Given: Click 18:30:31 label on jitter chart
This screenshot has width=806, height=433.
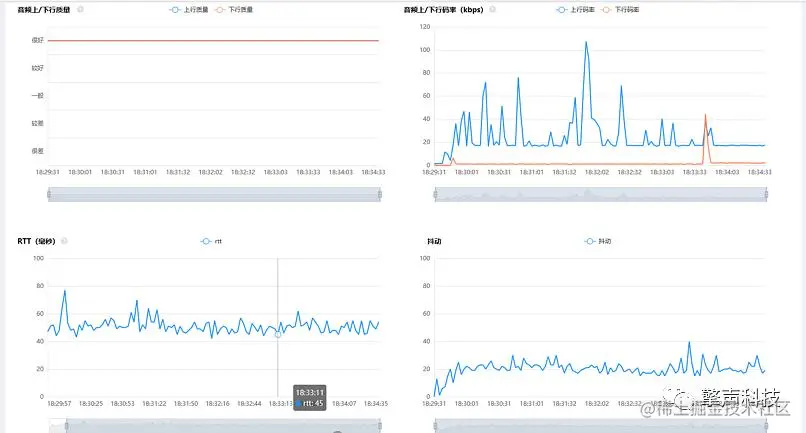Looking at the screenshot, I should [x=499, y=404].
